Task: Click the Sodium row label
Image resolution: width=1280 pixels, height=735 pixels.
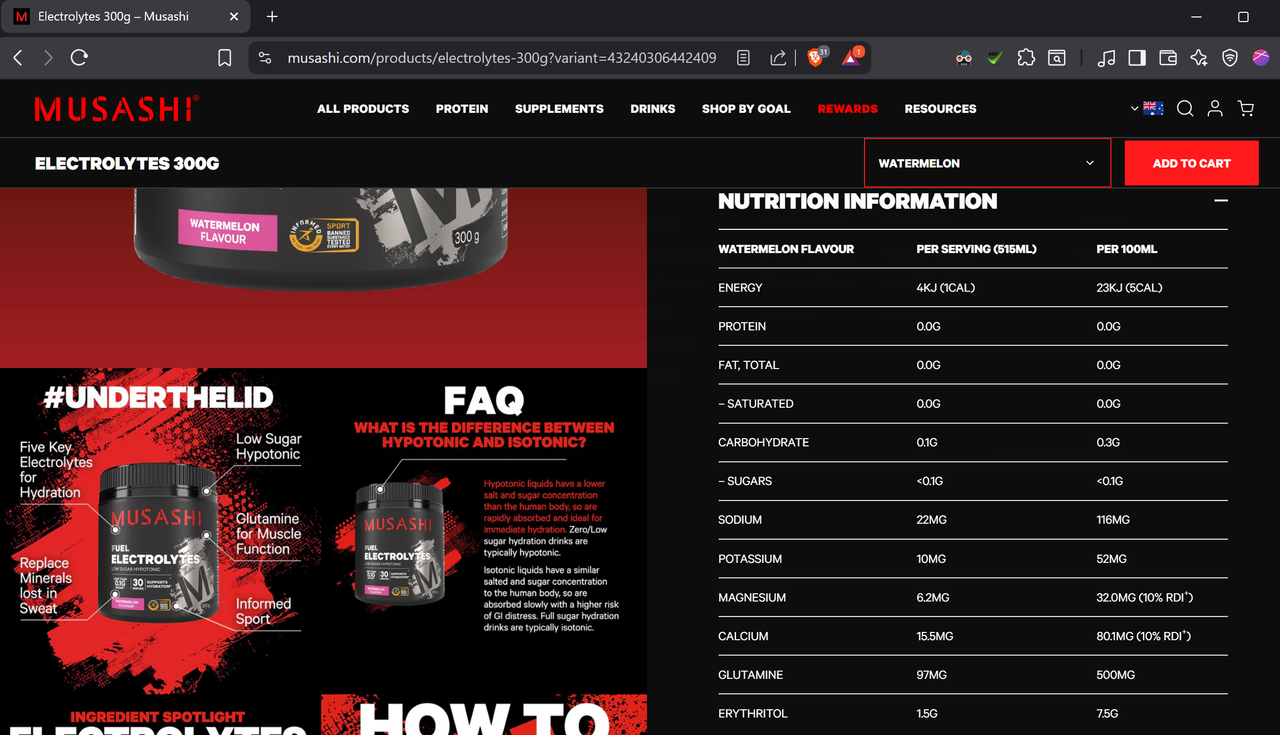Action: [740, 520]
